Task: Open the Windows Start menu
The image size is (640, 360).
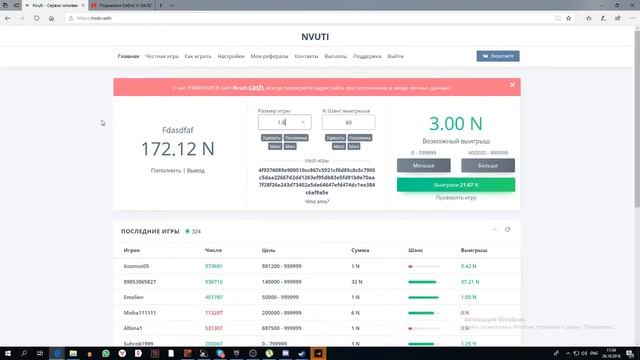Action: [x=8, y=353]
